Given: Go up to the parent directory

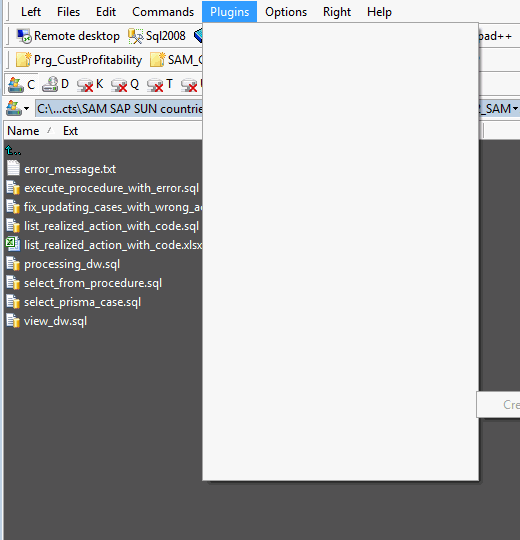Looking at the screenshot, I should click(x=13, y=150).
